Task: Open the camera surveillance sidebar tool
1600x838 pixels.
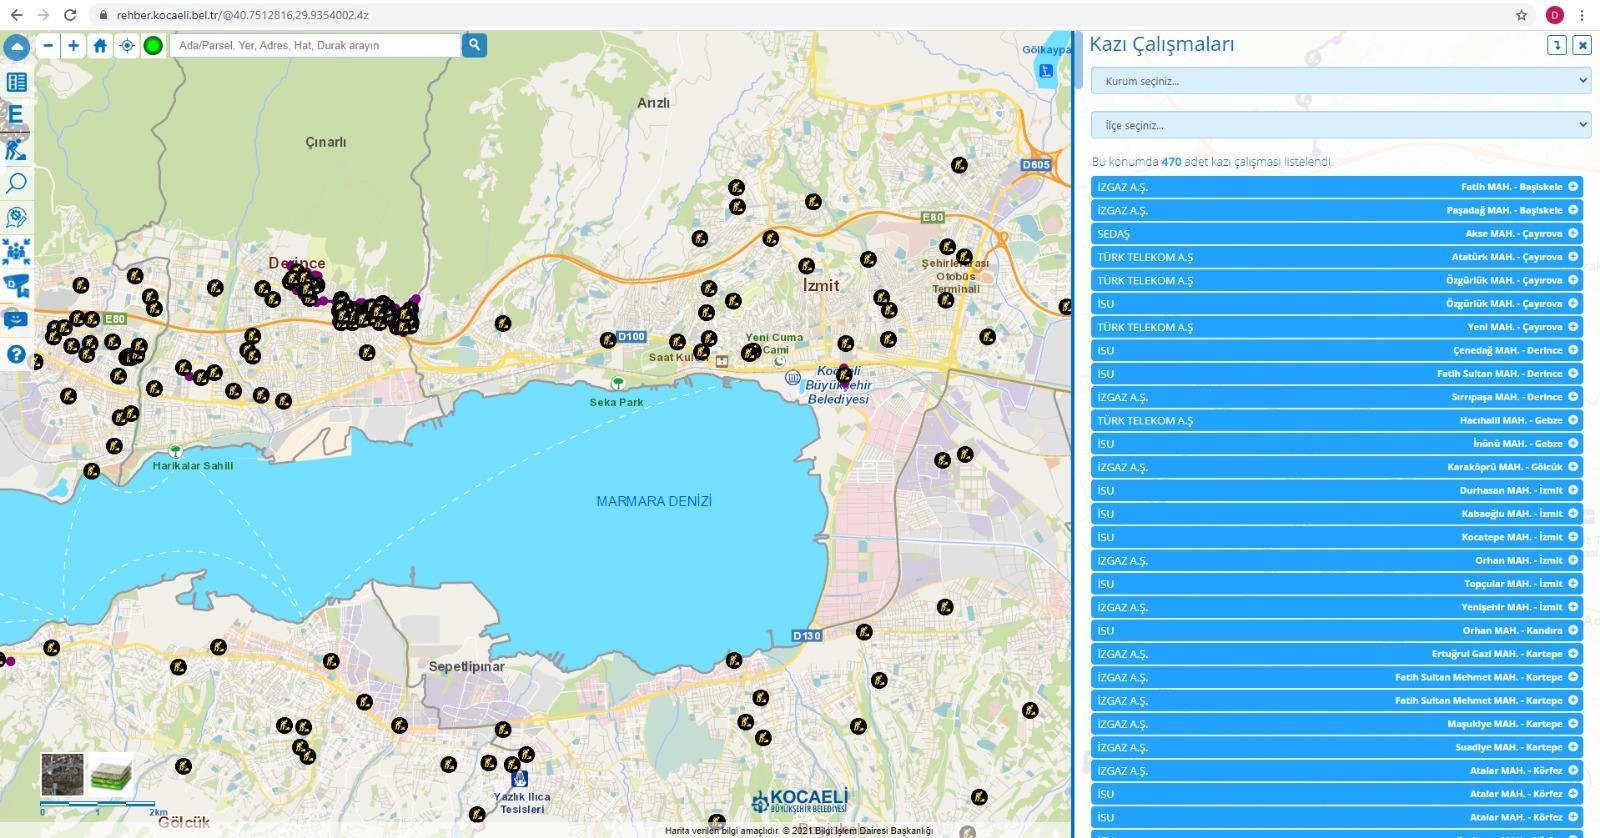Action: 16,285
